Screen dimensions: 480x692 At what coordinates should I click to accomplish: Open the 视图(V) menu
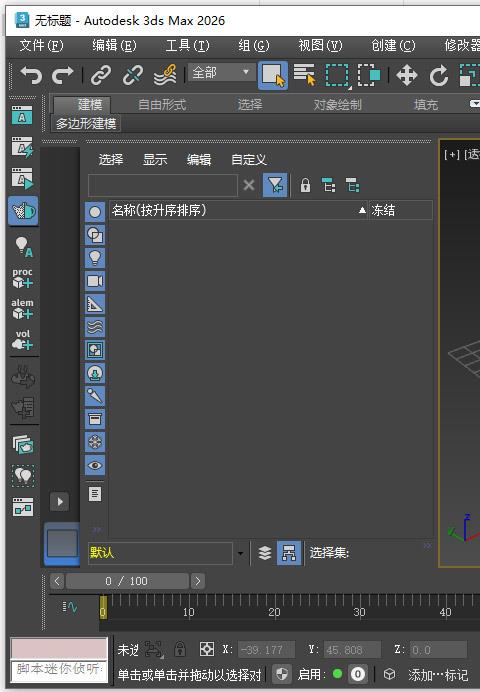(320, 45)
